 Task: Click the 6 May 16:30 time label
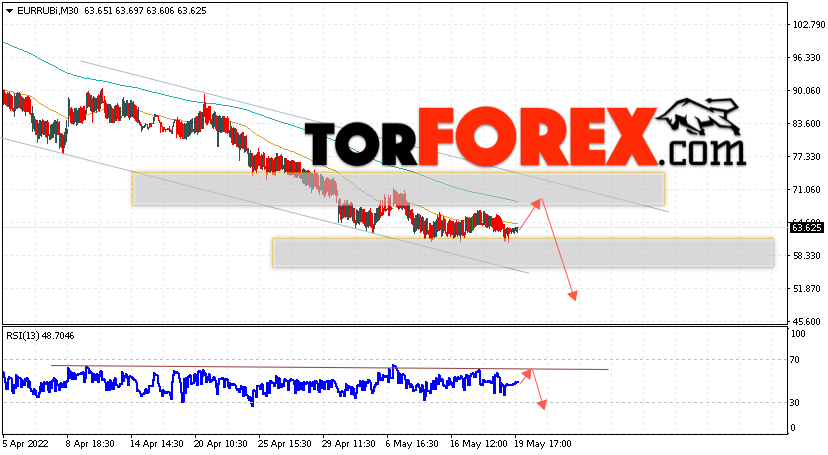412,444
